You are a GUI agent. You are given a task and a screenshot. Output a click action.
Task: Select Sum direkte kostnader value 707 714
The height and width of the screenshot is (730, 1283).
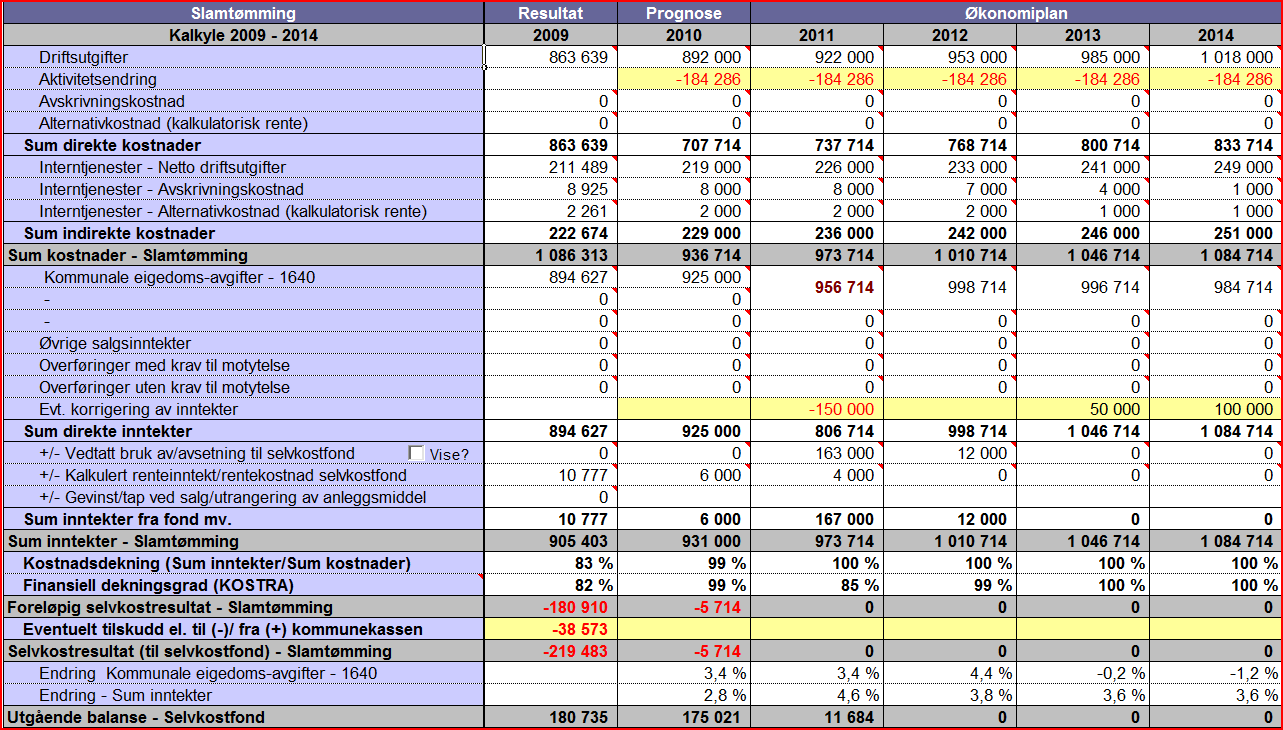[684, 145]
